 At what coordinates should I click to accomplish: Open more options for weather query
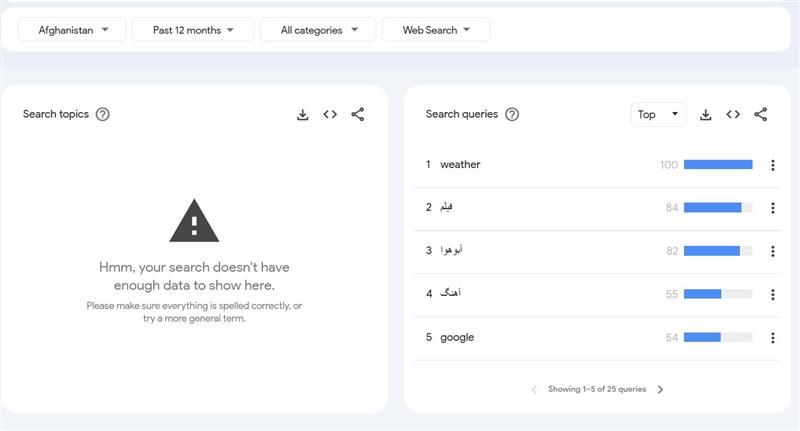click(x=772, y=165)
